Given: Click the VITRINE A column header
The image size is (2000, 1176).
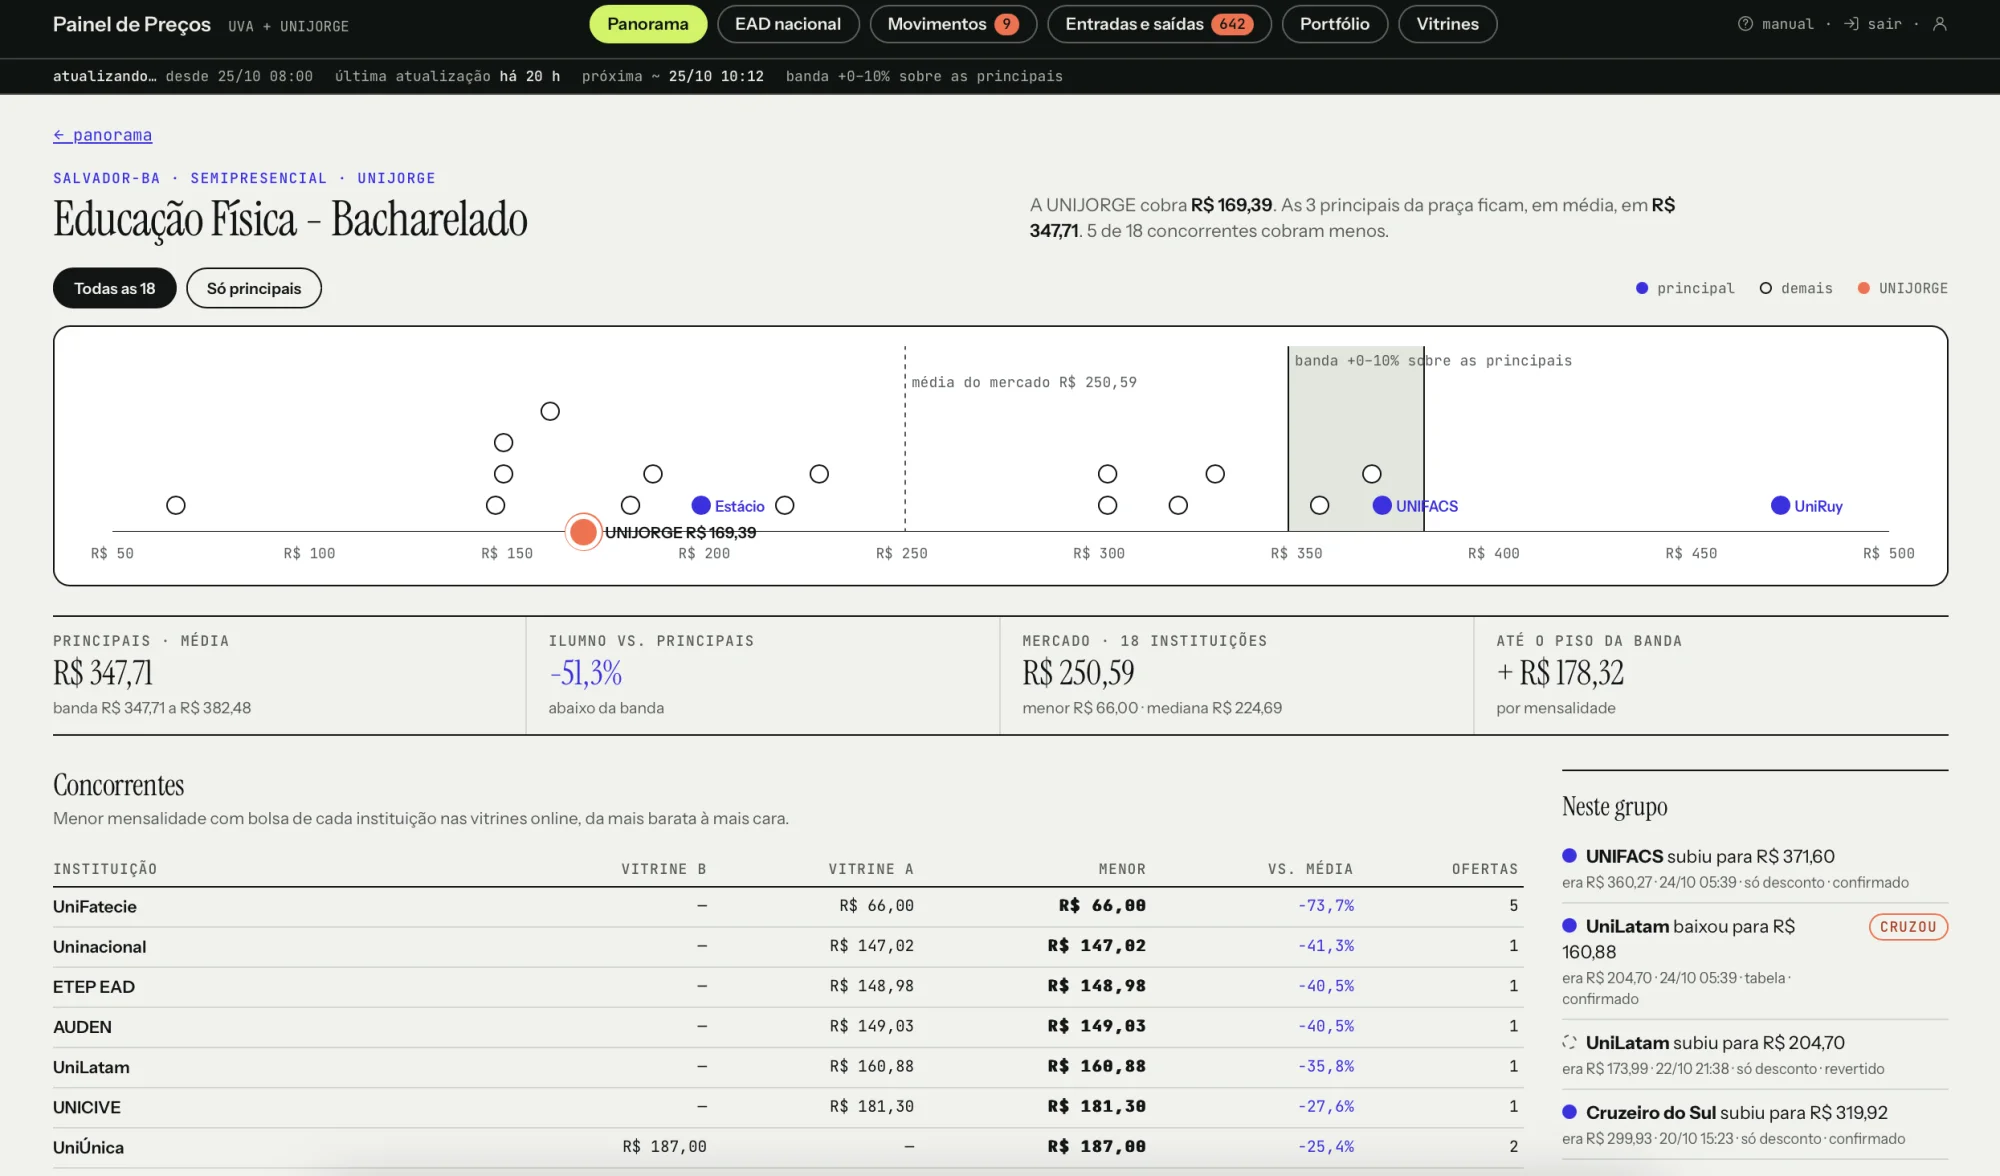Looking at the screenshot, I should pos(871,869).
